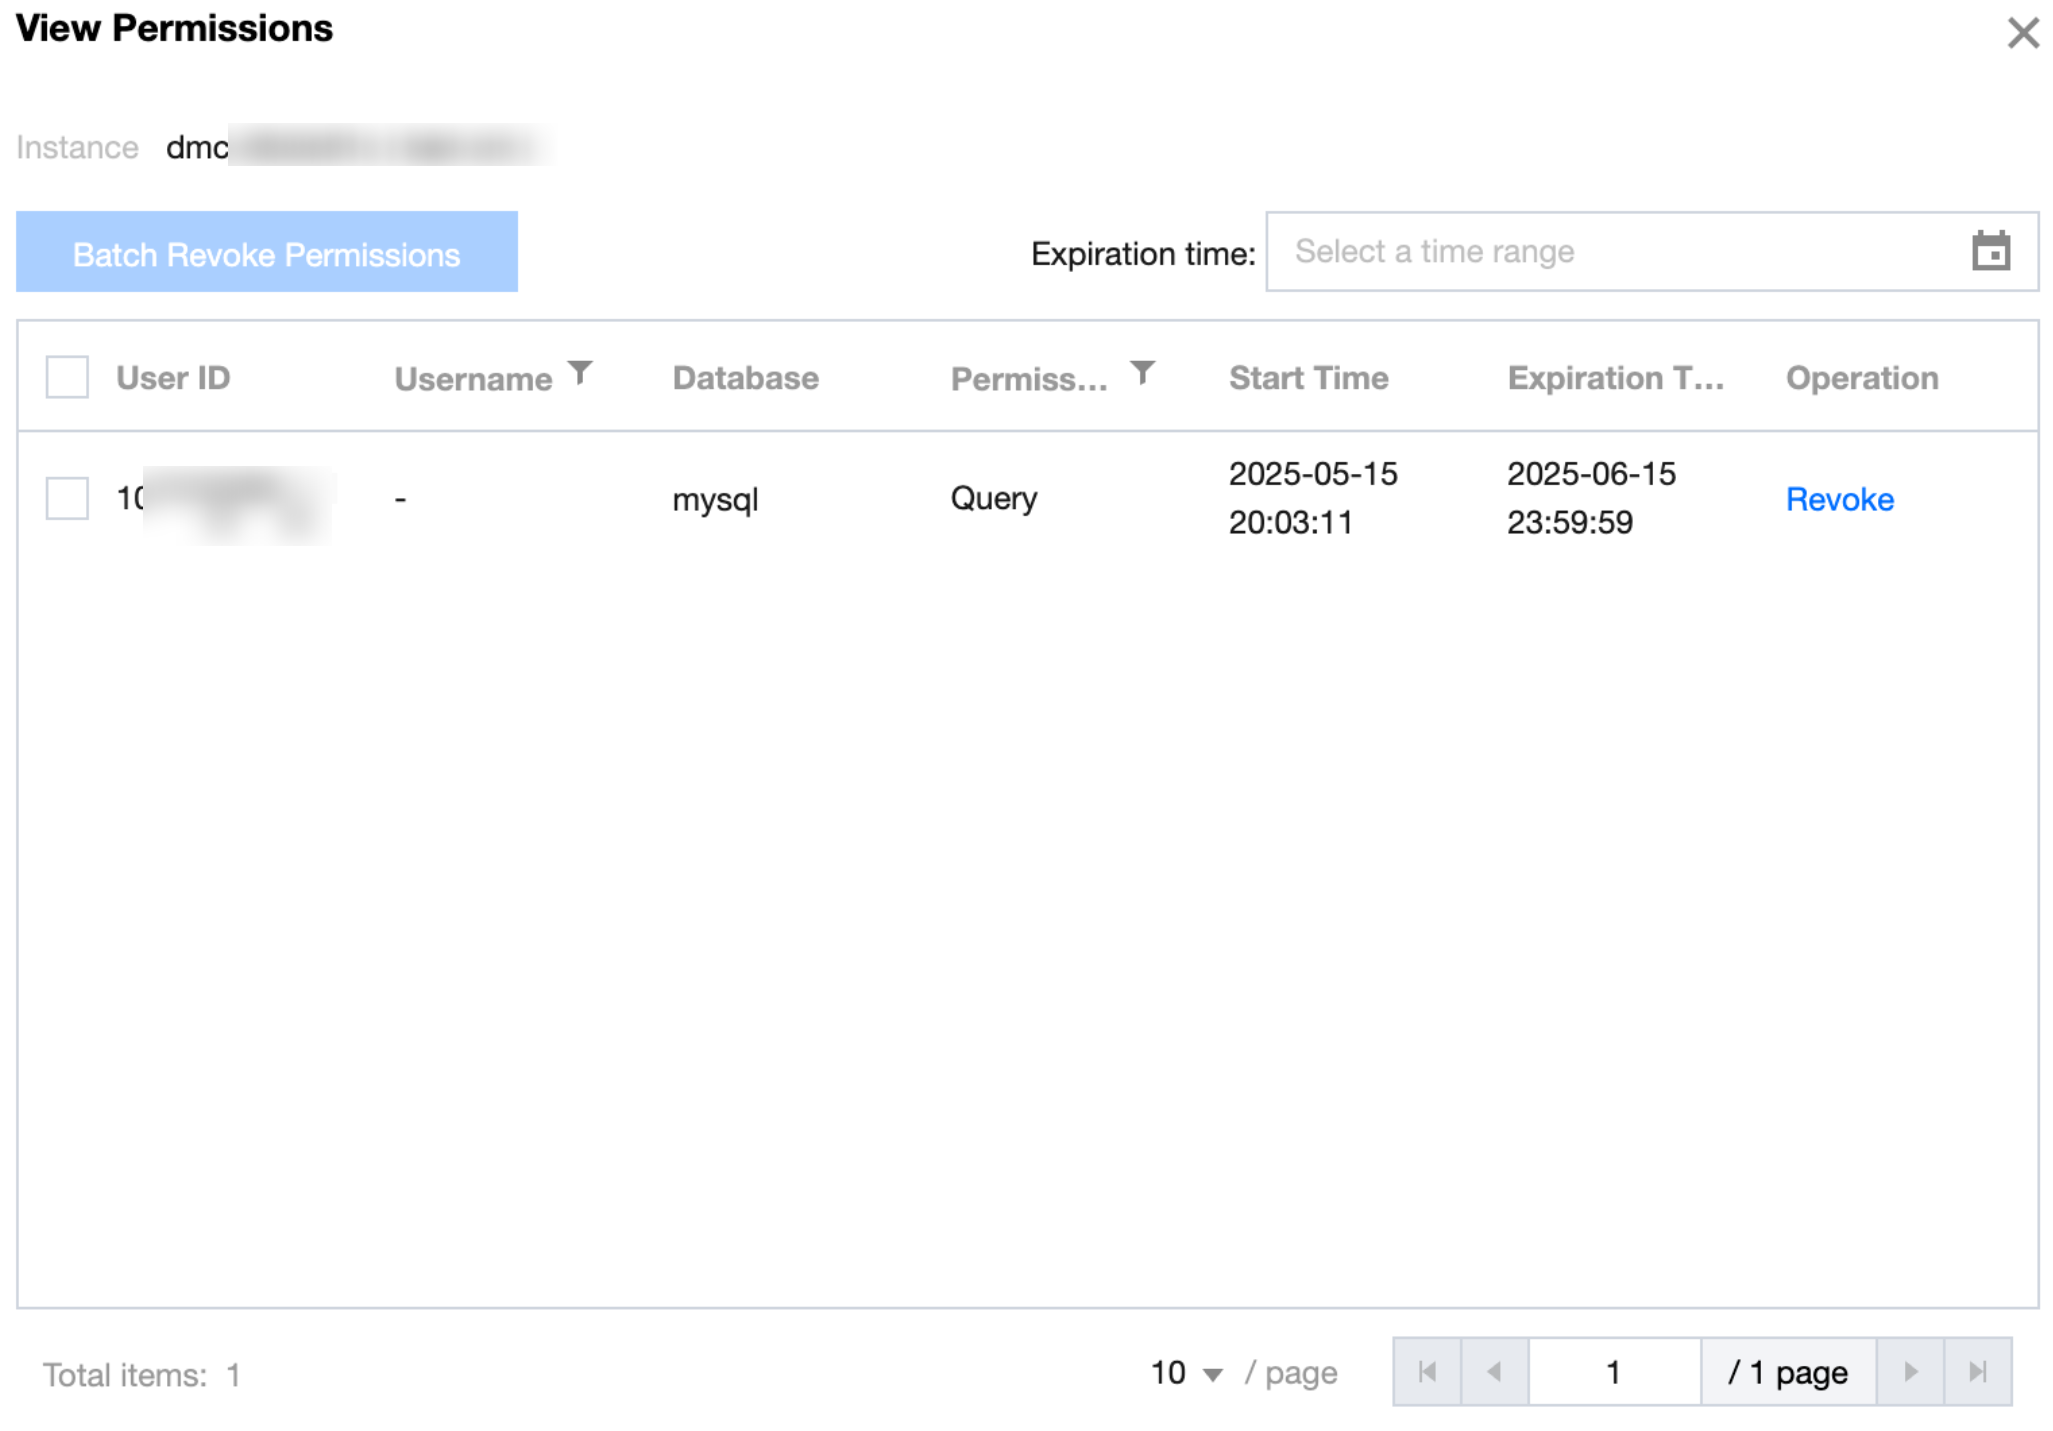The image size is (2053, 1431).
Task: Go to the previous page arrow
Action: [1494, 1371]
